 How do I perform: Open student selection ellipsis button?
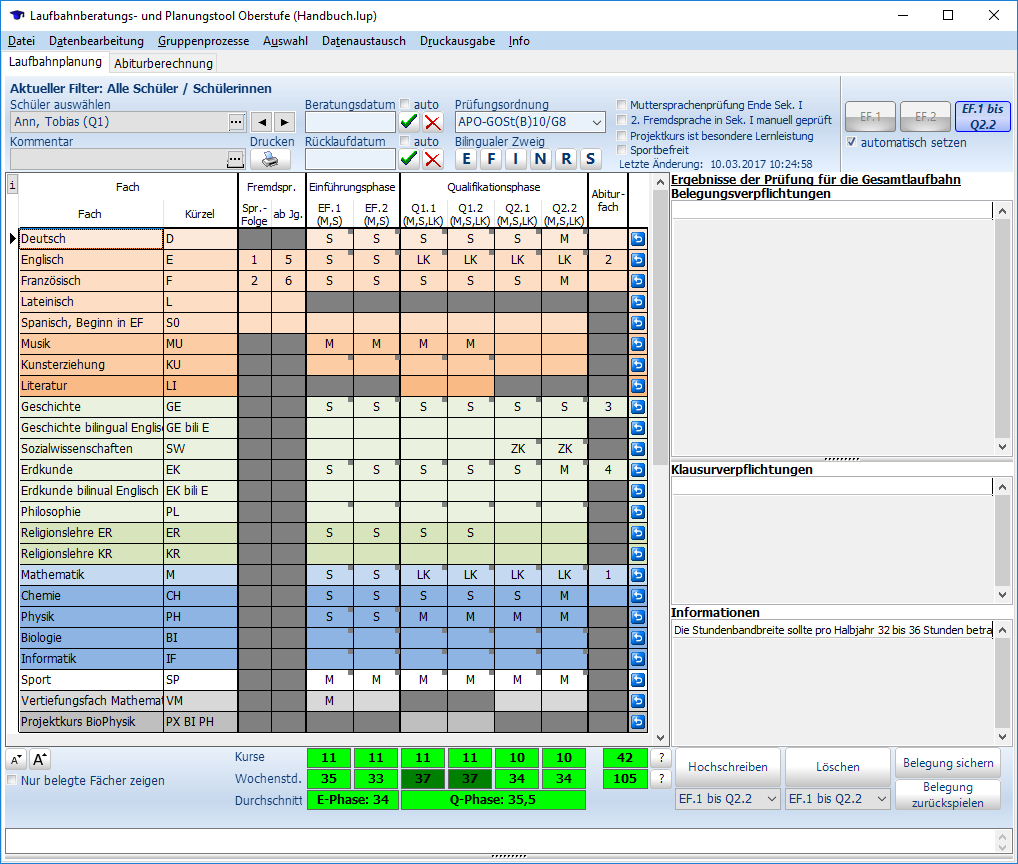point(236,122)
